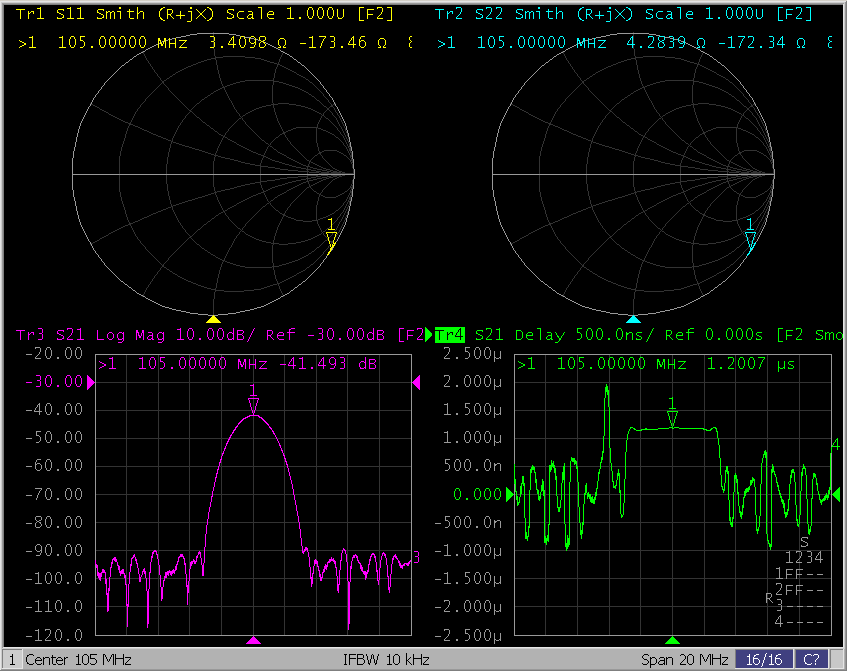Click marker 1 on the S22 Smith chart
The height and width of the screenshot is (671, 847).
[750, 239]
